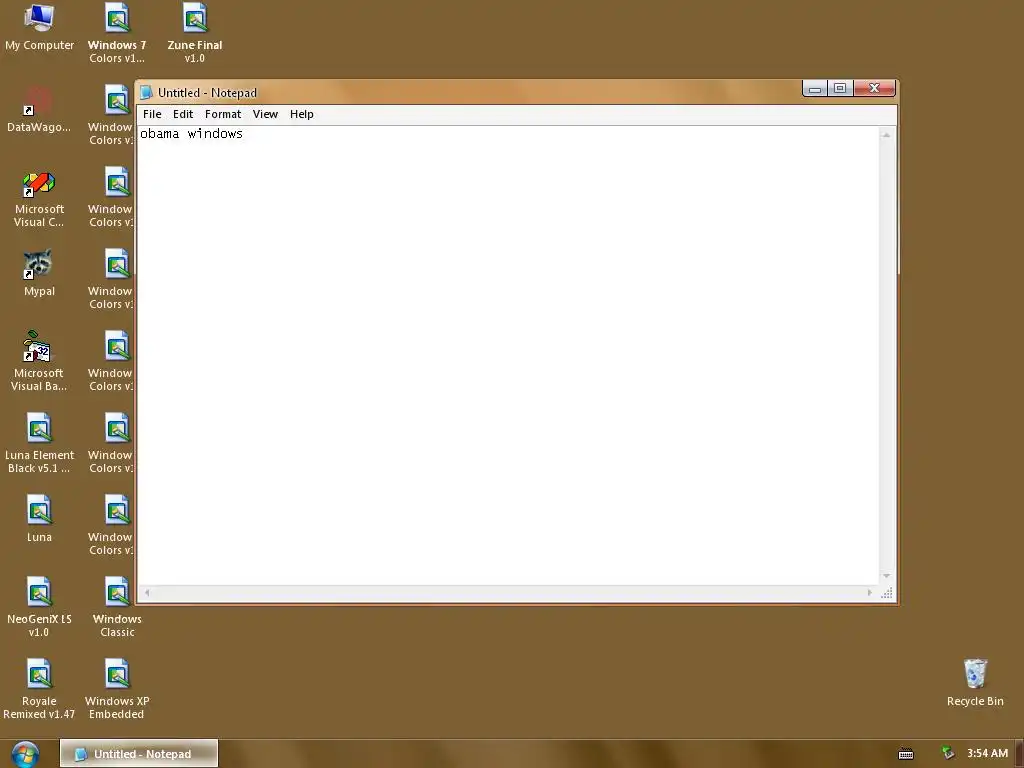Screen dimensions: 1024x768
Task: Select the Windows Colors file beside Mypal
Action: [x=111, y=279]
